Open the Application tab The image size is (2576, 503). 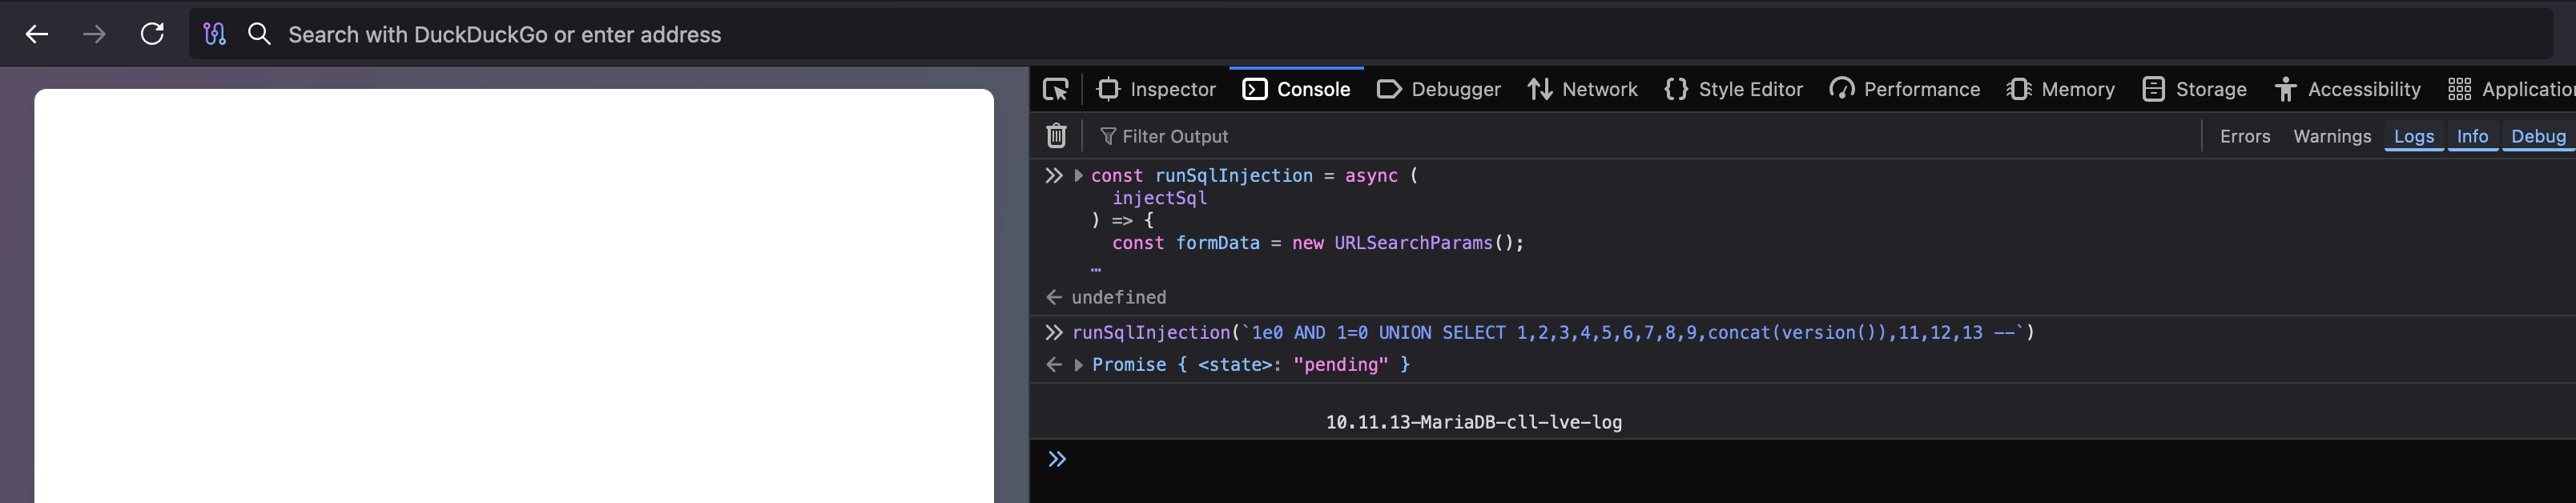click(2510, 90)
